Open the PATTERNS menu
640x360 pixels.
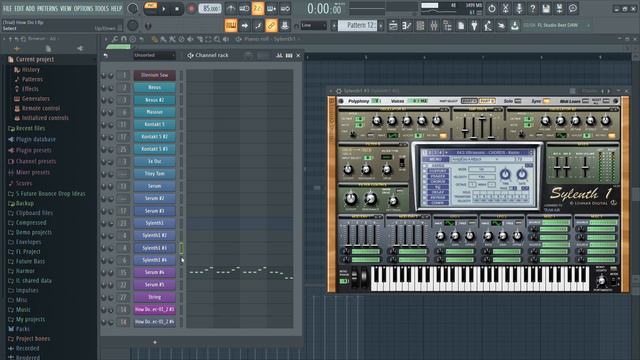point(48,9)
